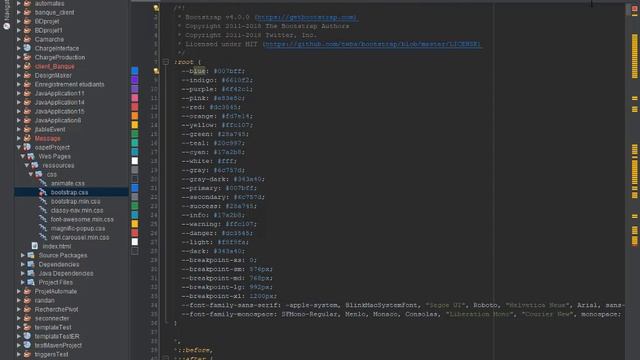This screenshot has height=360, width=640.
Task: Click the randan project icon
Action: [x=27, y=300]
